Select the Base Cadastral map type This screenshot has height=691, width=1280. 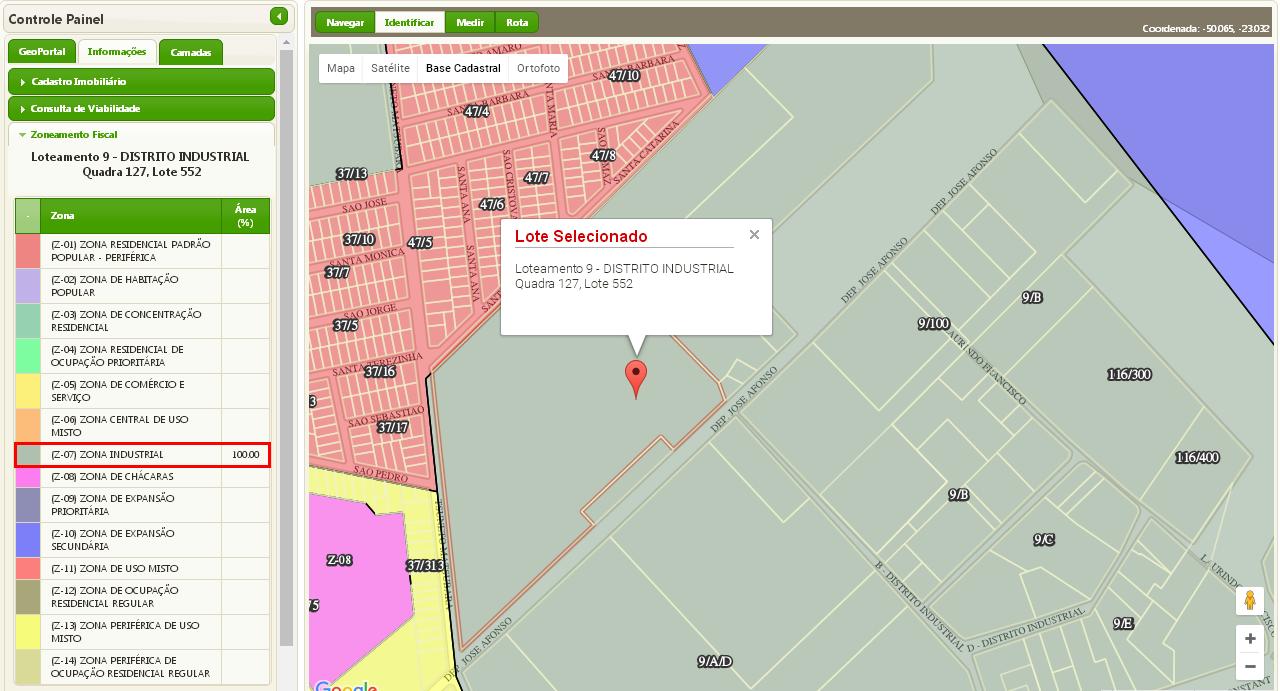tap(463, 68)
